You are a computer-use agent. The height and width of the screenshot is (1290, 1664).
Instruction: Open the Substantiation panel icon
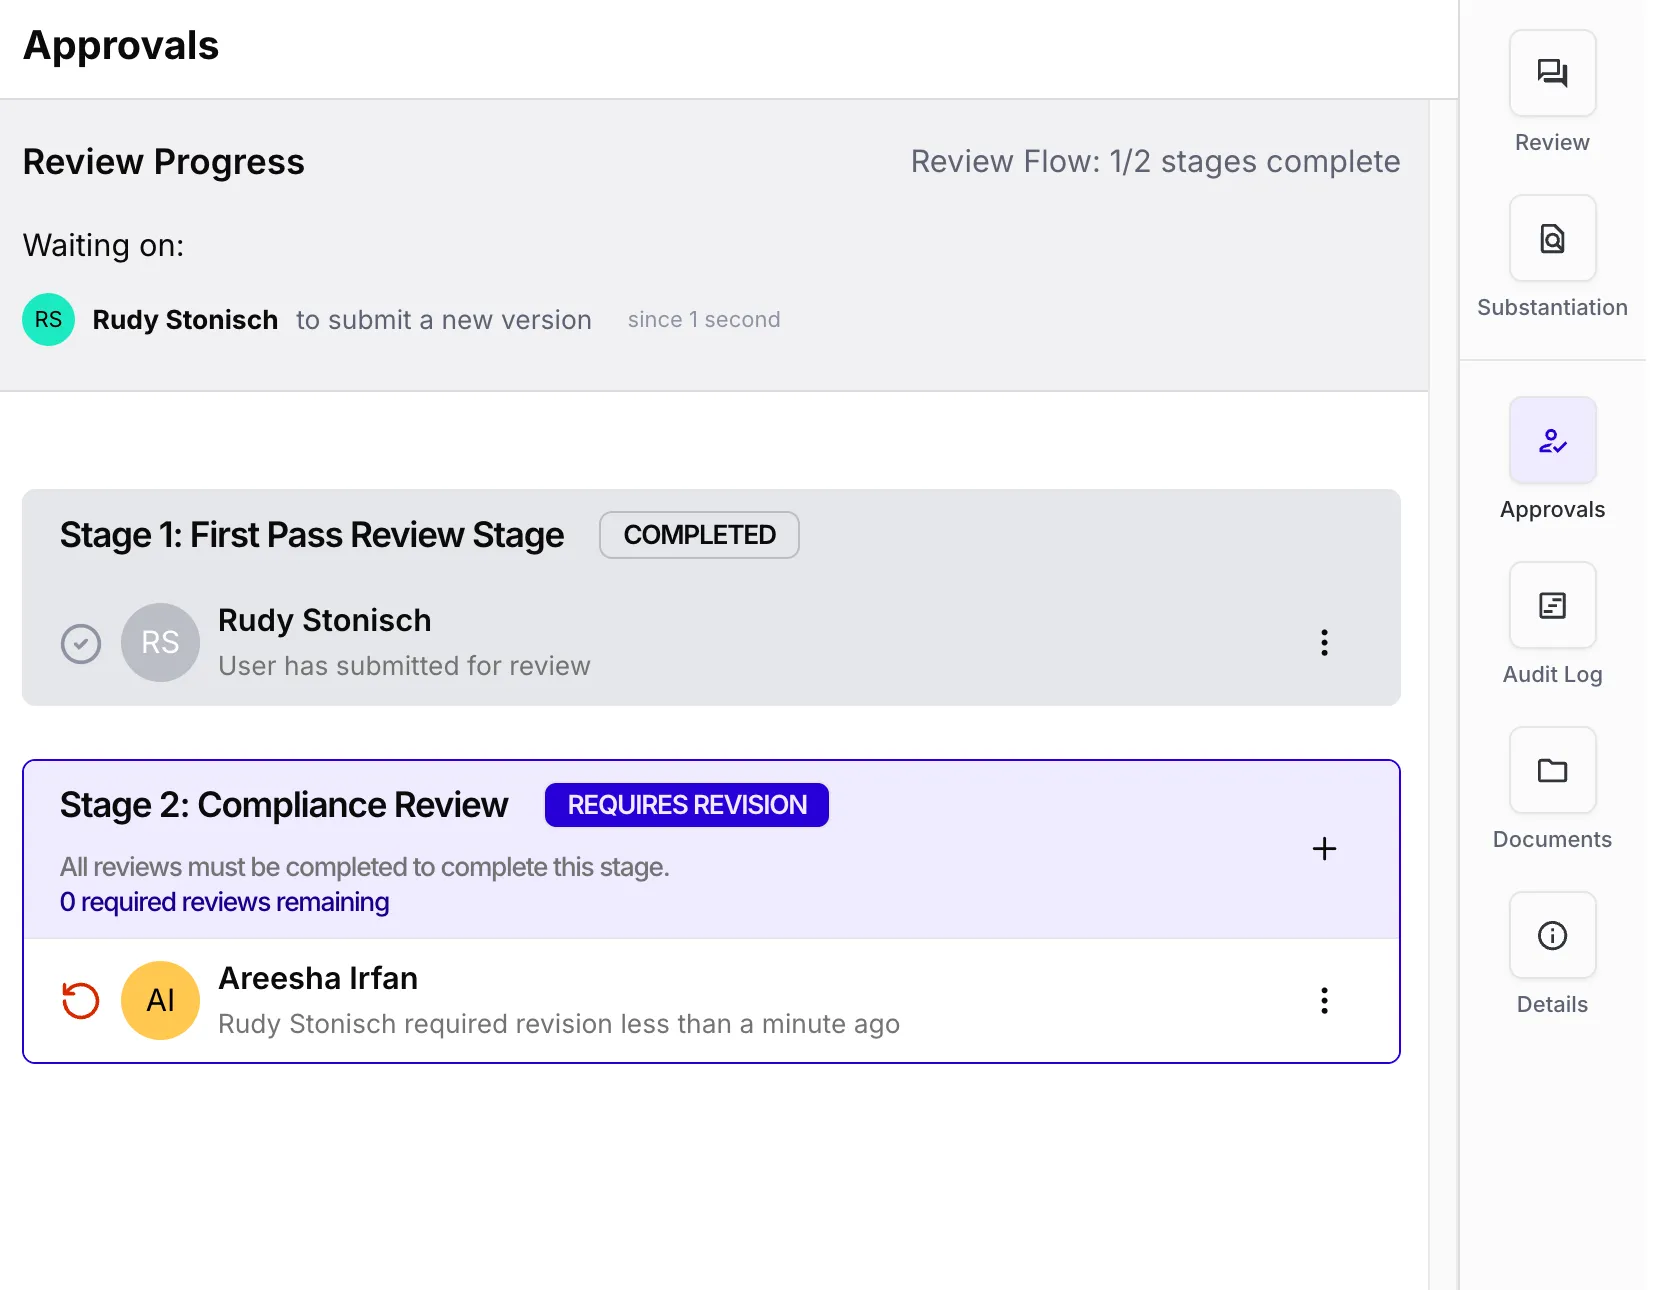[x=1552, y=238]
